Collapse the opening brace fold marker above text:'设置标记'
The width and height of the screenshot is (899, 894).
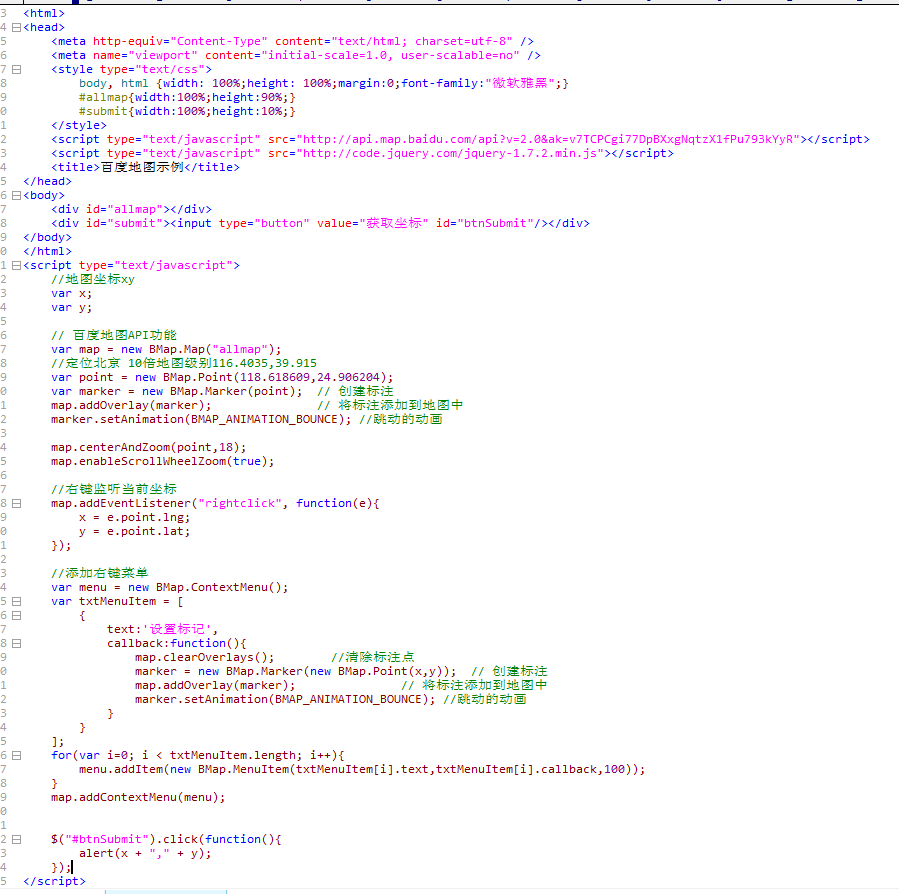pos(16,615)
